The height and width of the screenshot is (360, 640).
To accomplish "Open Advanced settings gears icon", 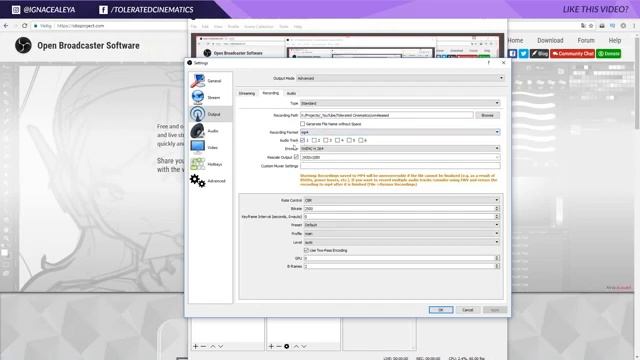I will tap(198, 180).
